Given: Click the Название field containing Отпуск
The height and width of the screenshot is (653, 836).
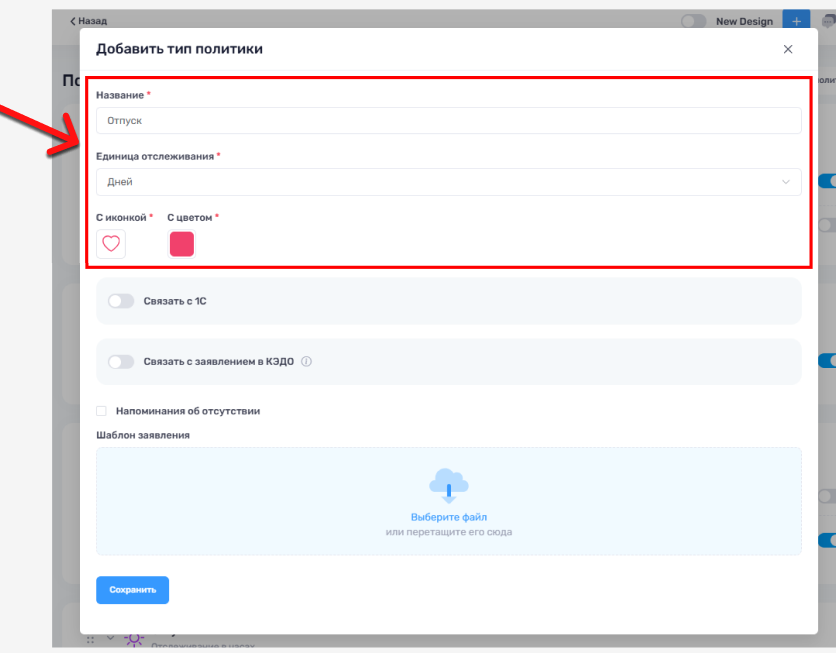Looking at the screenshot, I should [x=449, y=121].
